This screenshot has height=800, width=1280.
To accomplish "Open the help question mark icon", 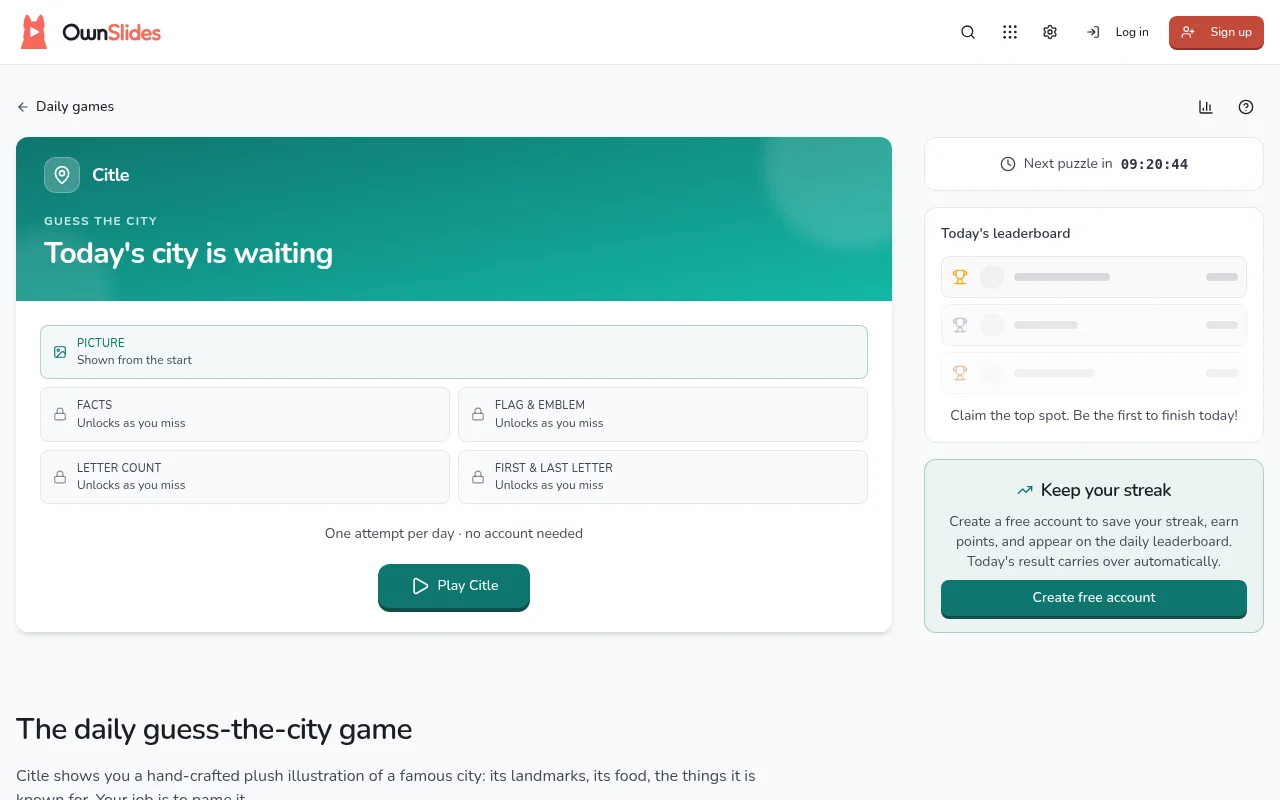I will (1246, 107).
